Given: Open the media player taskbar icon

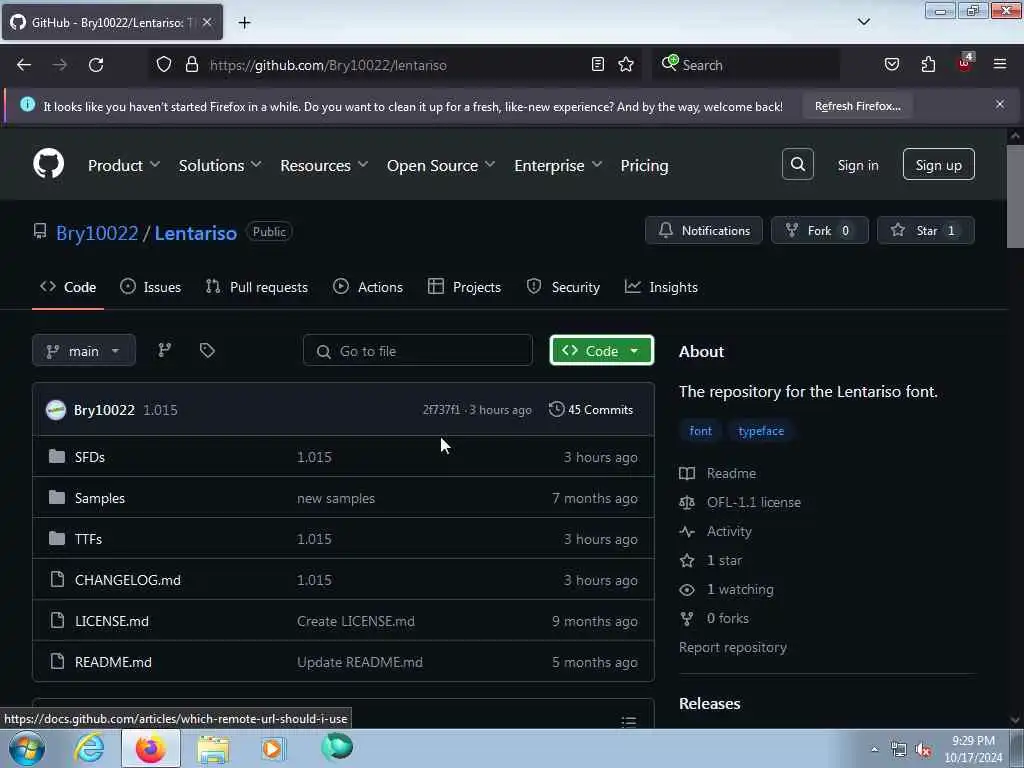Looking at the screenshot, I should point(273,748).
